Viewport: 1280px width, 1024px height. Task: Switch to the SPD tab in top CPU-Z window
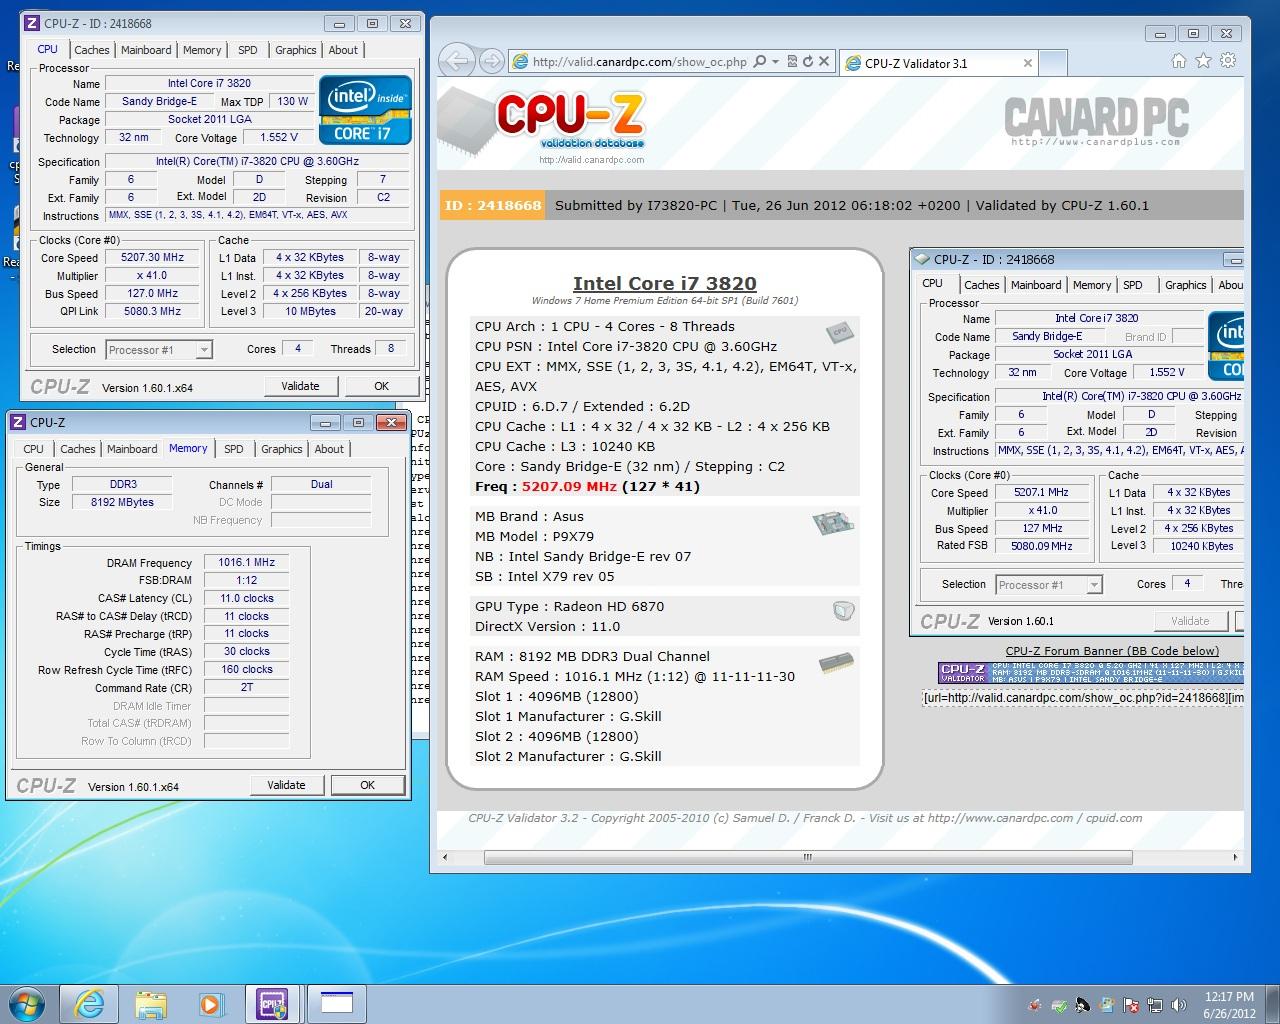pyautogui.click(x=248, y=50)
